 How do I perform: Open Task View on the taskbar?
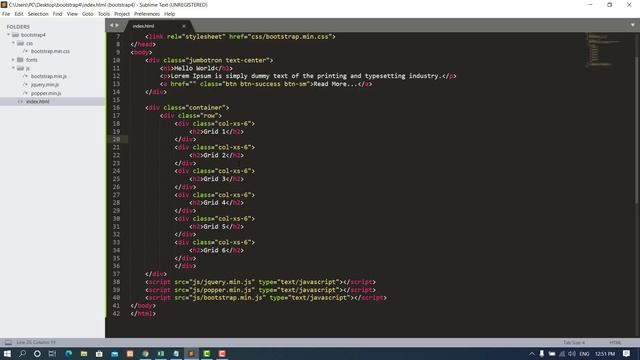click(x=52, y=353)
